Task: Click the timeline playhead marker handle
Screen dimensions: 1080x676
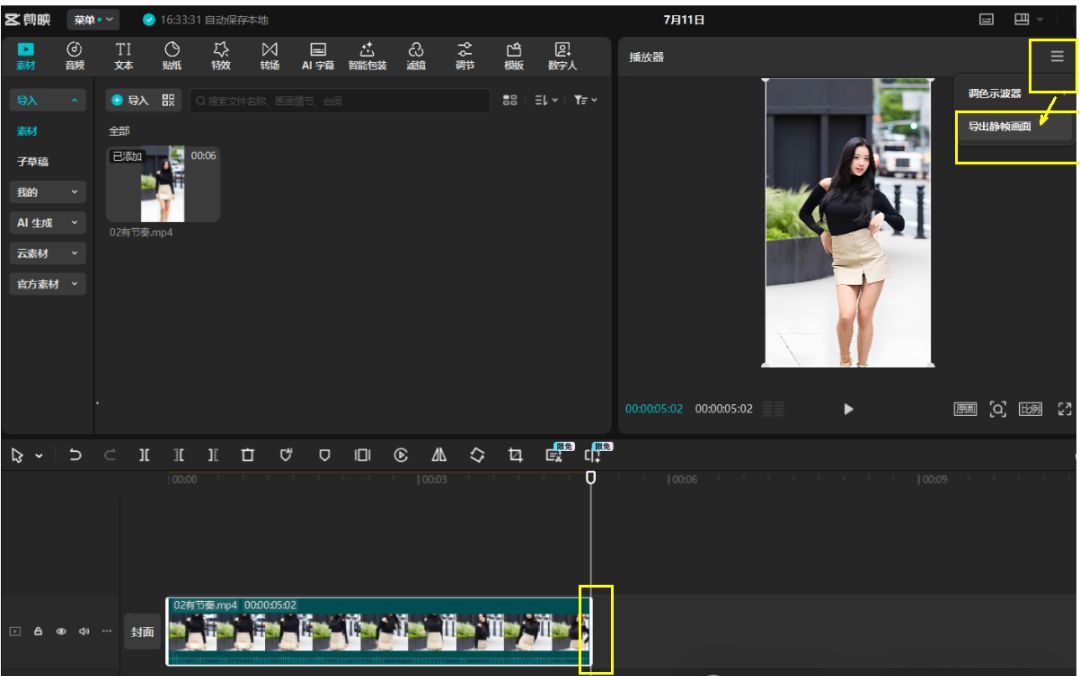Action: tap(591, 478)
